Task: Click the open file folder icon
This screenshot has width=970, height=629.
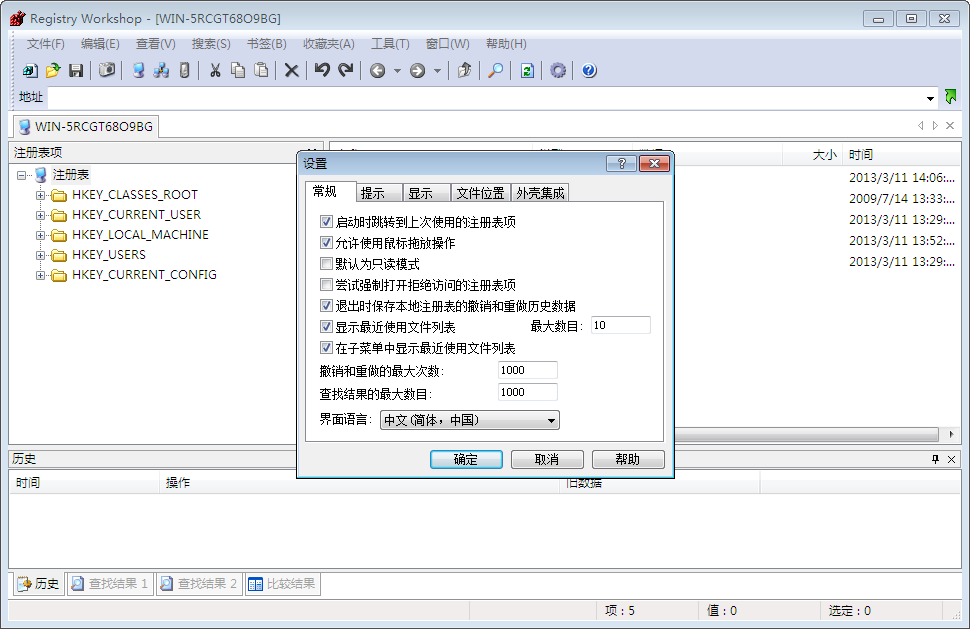Action: (53, 71)
